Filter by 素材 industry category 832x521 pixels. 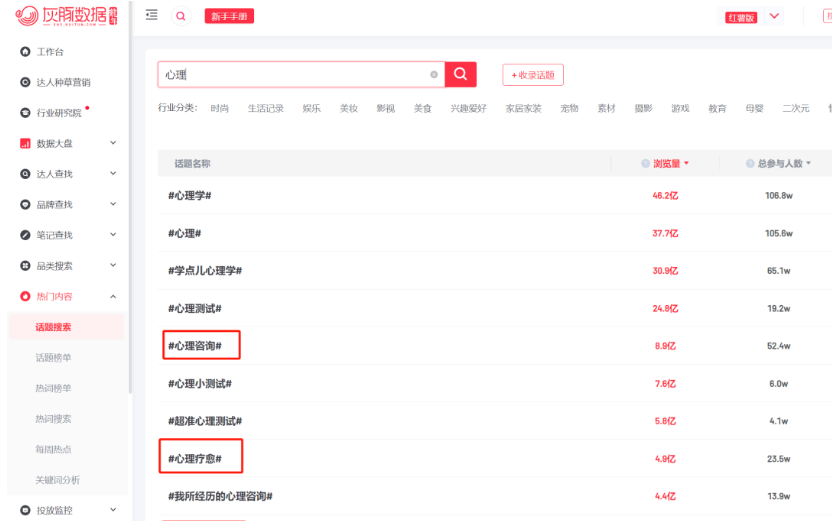pos(606,108)
